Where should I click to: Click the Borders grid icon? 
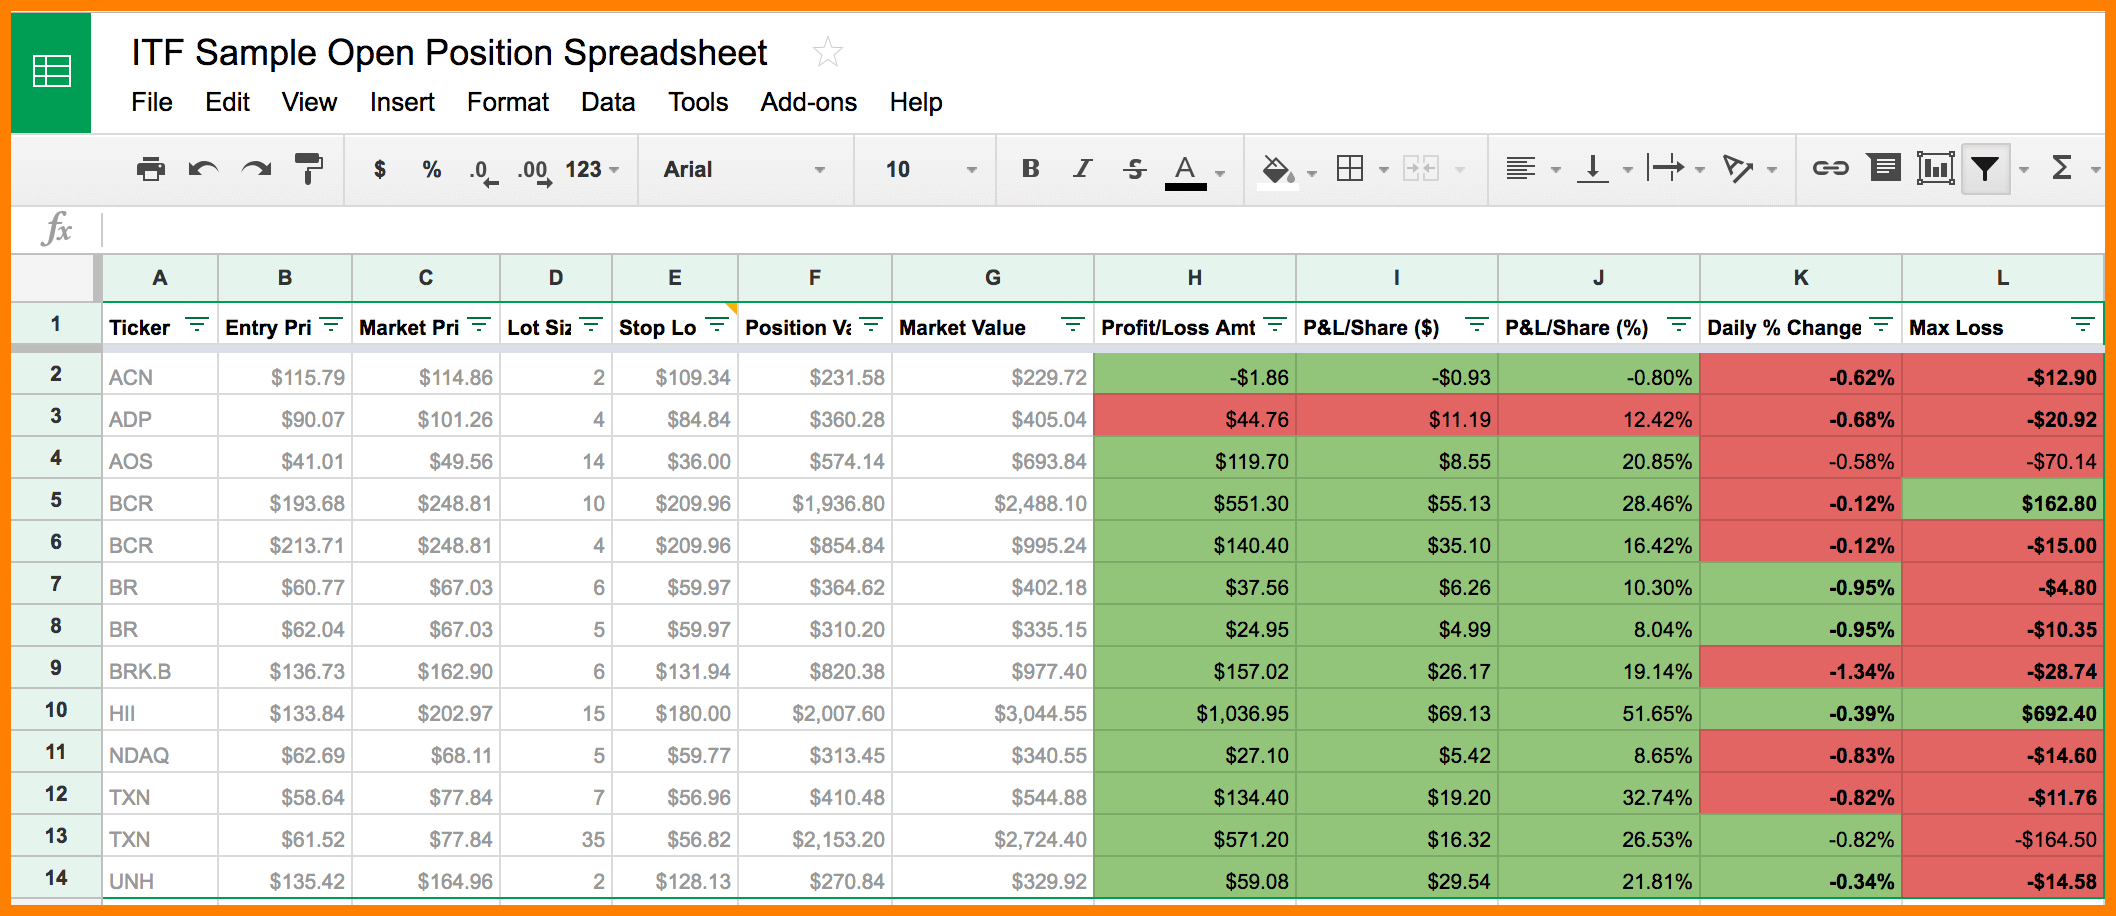click(1350, 168)
